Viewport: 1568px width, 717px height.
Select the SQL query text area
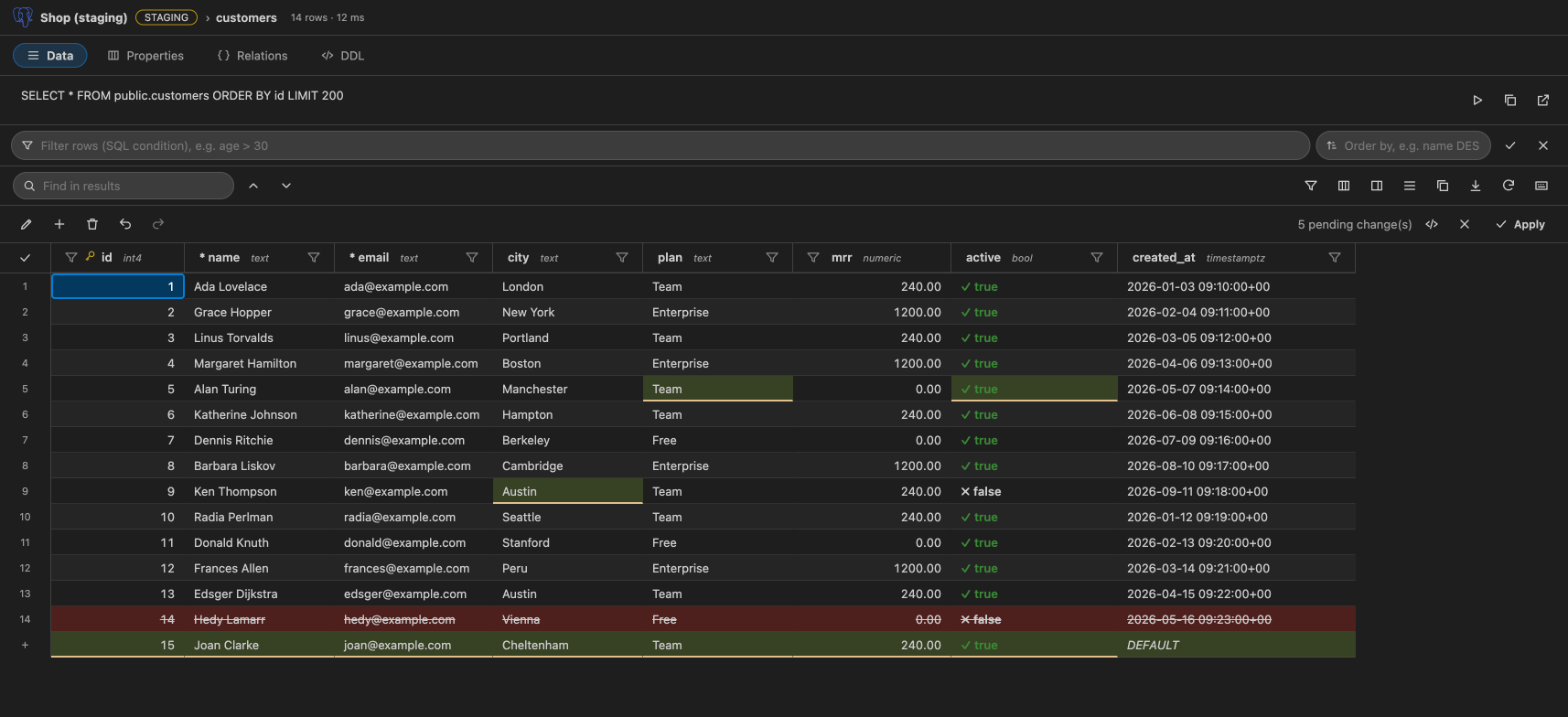182,96
